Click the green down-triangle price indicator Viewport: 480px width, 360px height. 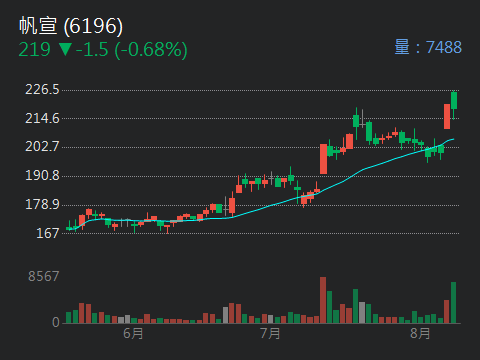[x=65, y=49]
